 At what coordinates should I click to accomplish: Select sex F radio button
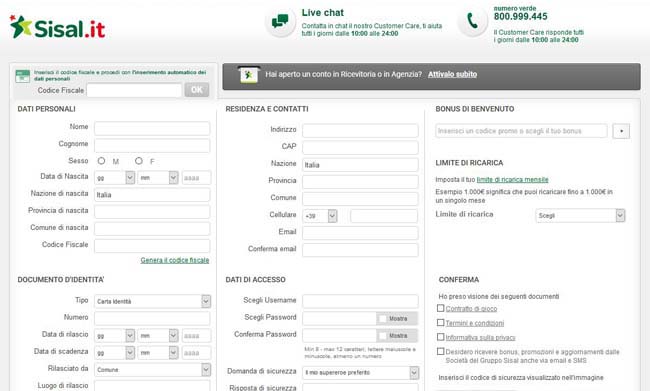(x=139, y=160)
